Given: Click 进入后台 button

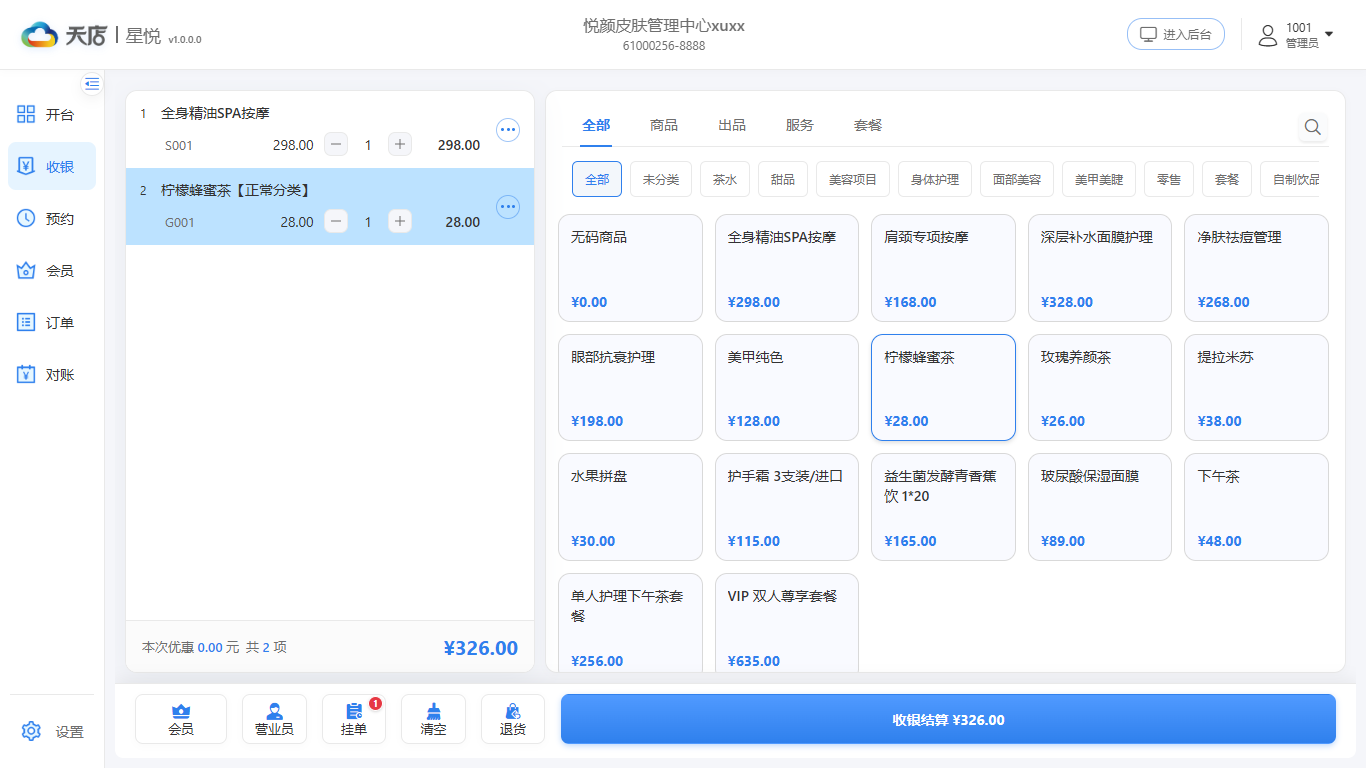Looking at the screenshot, I should pos(1176,34).
